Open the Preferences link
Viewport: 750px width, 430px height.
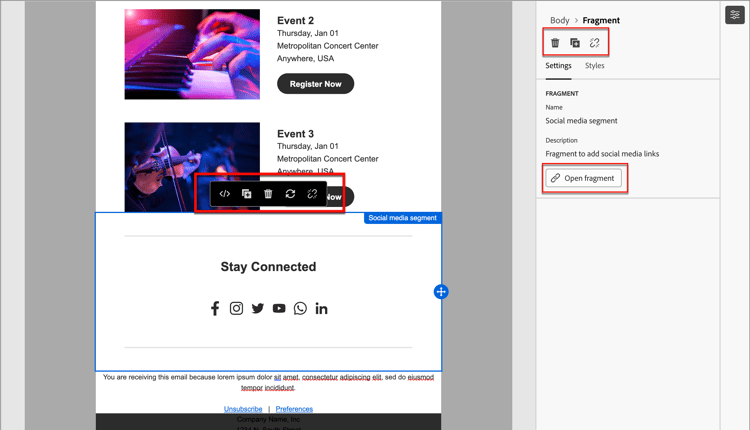click(x=294, y=409)
